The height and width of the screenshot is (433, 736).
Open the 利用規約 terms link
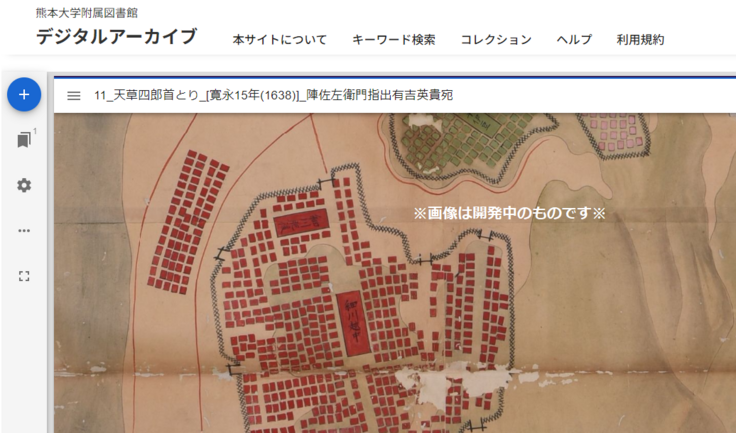tap(640, 40)
